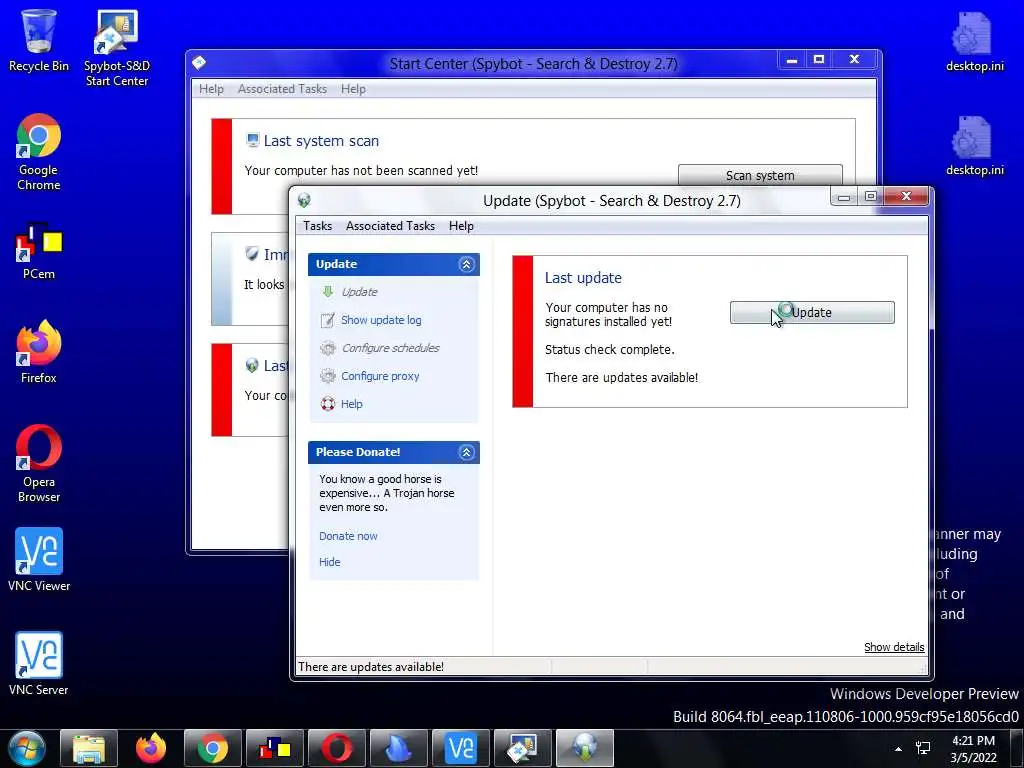The image size is (1024, 768).
Task: Click the Configure proxy link
Action: (x=380, y=376)
